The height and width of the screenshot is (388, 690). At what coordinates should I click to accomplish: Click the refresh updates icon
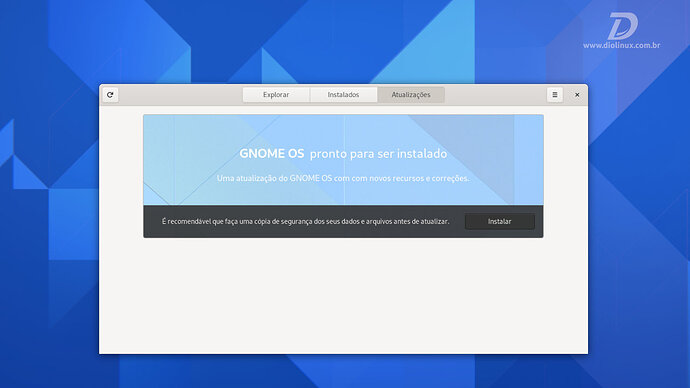pyautogui.click(x=110, y=95)
